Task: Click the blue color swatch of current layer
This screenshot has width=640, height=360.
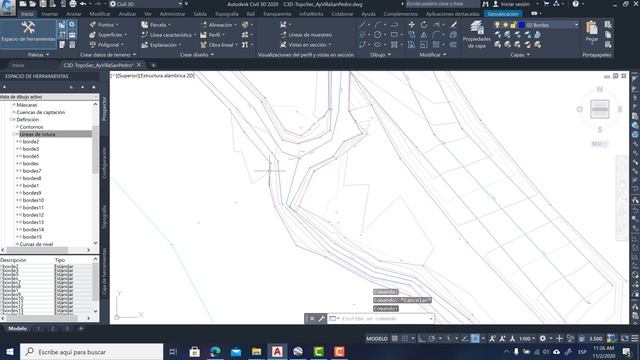Action: pos(521,25)
